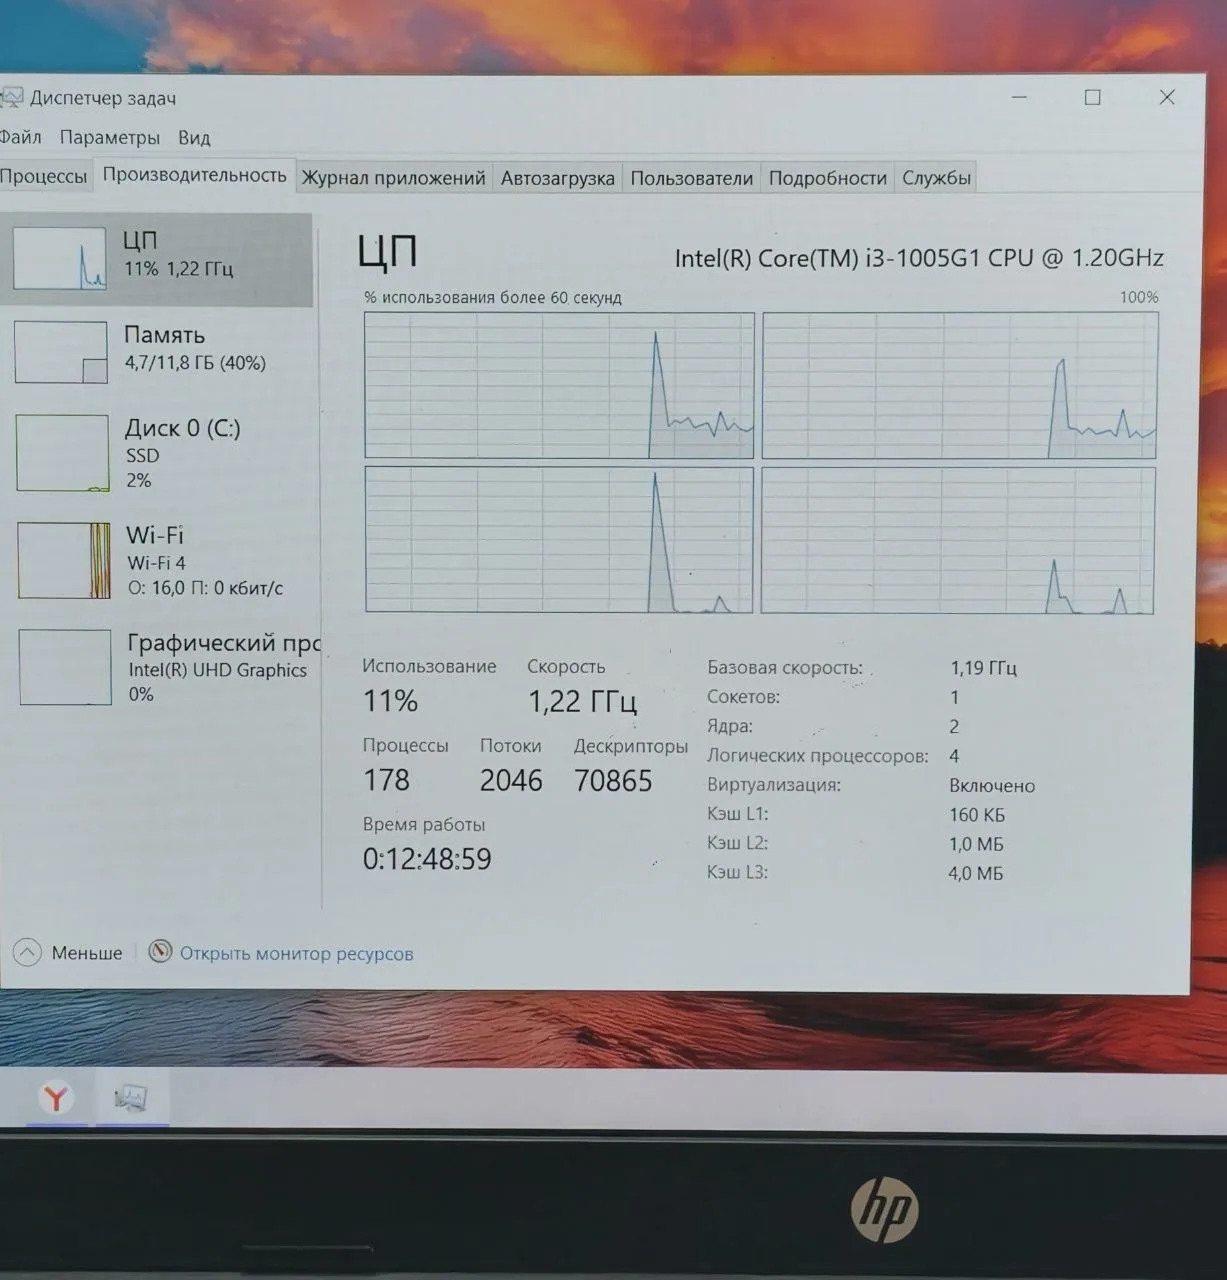The image size is (1227, 1280).
Task: Click the top-right logical processor graph
Action: click(x=960, y=385)
